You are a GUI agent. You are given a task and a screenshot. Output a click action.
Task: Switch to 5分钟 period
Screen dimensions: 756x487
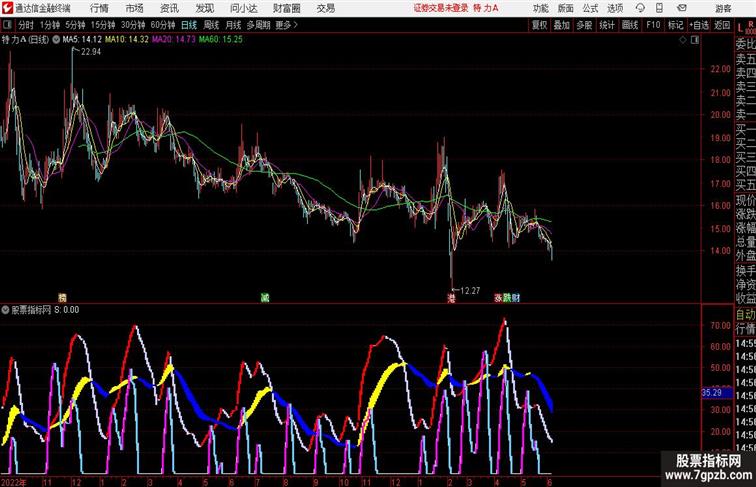click(75, 25)
